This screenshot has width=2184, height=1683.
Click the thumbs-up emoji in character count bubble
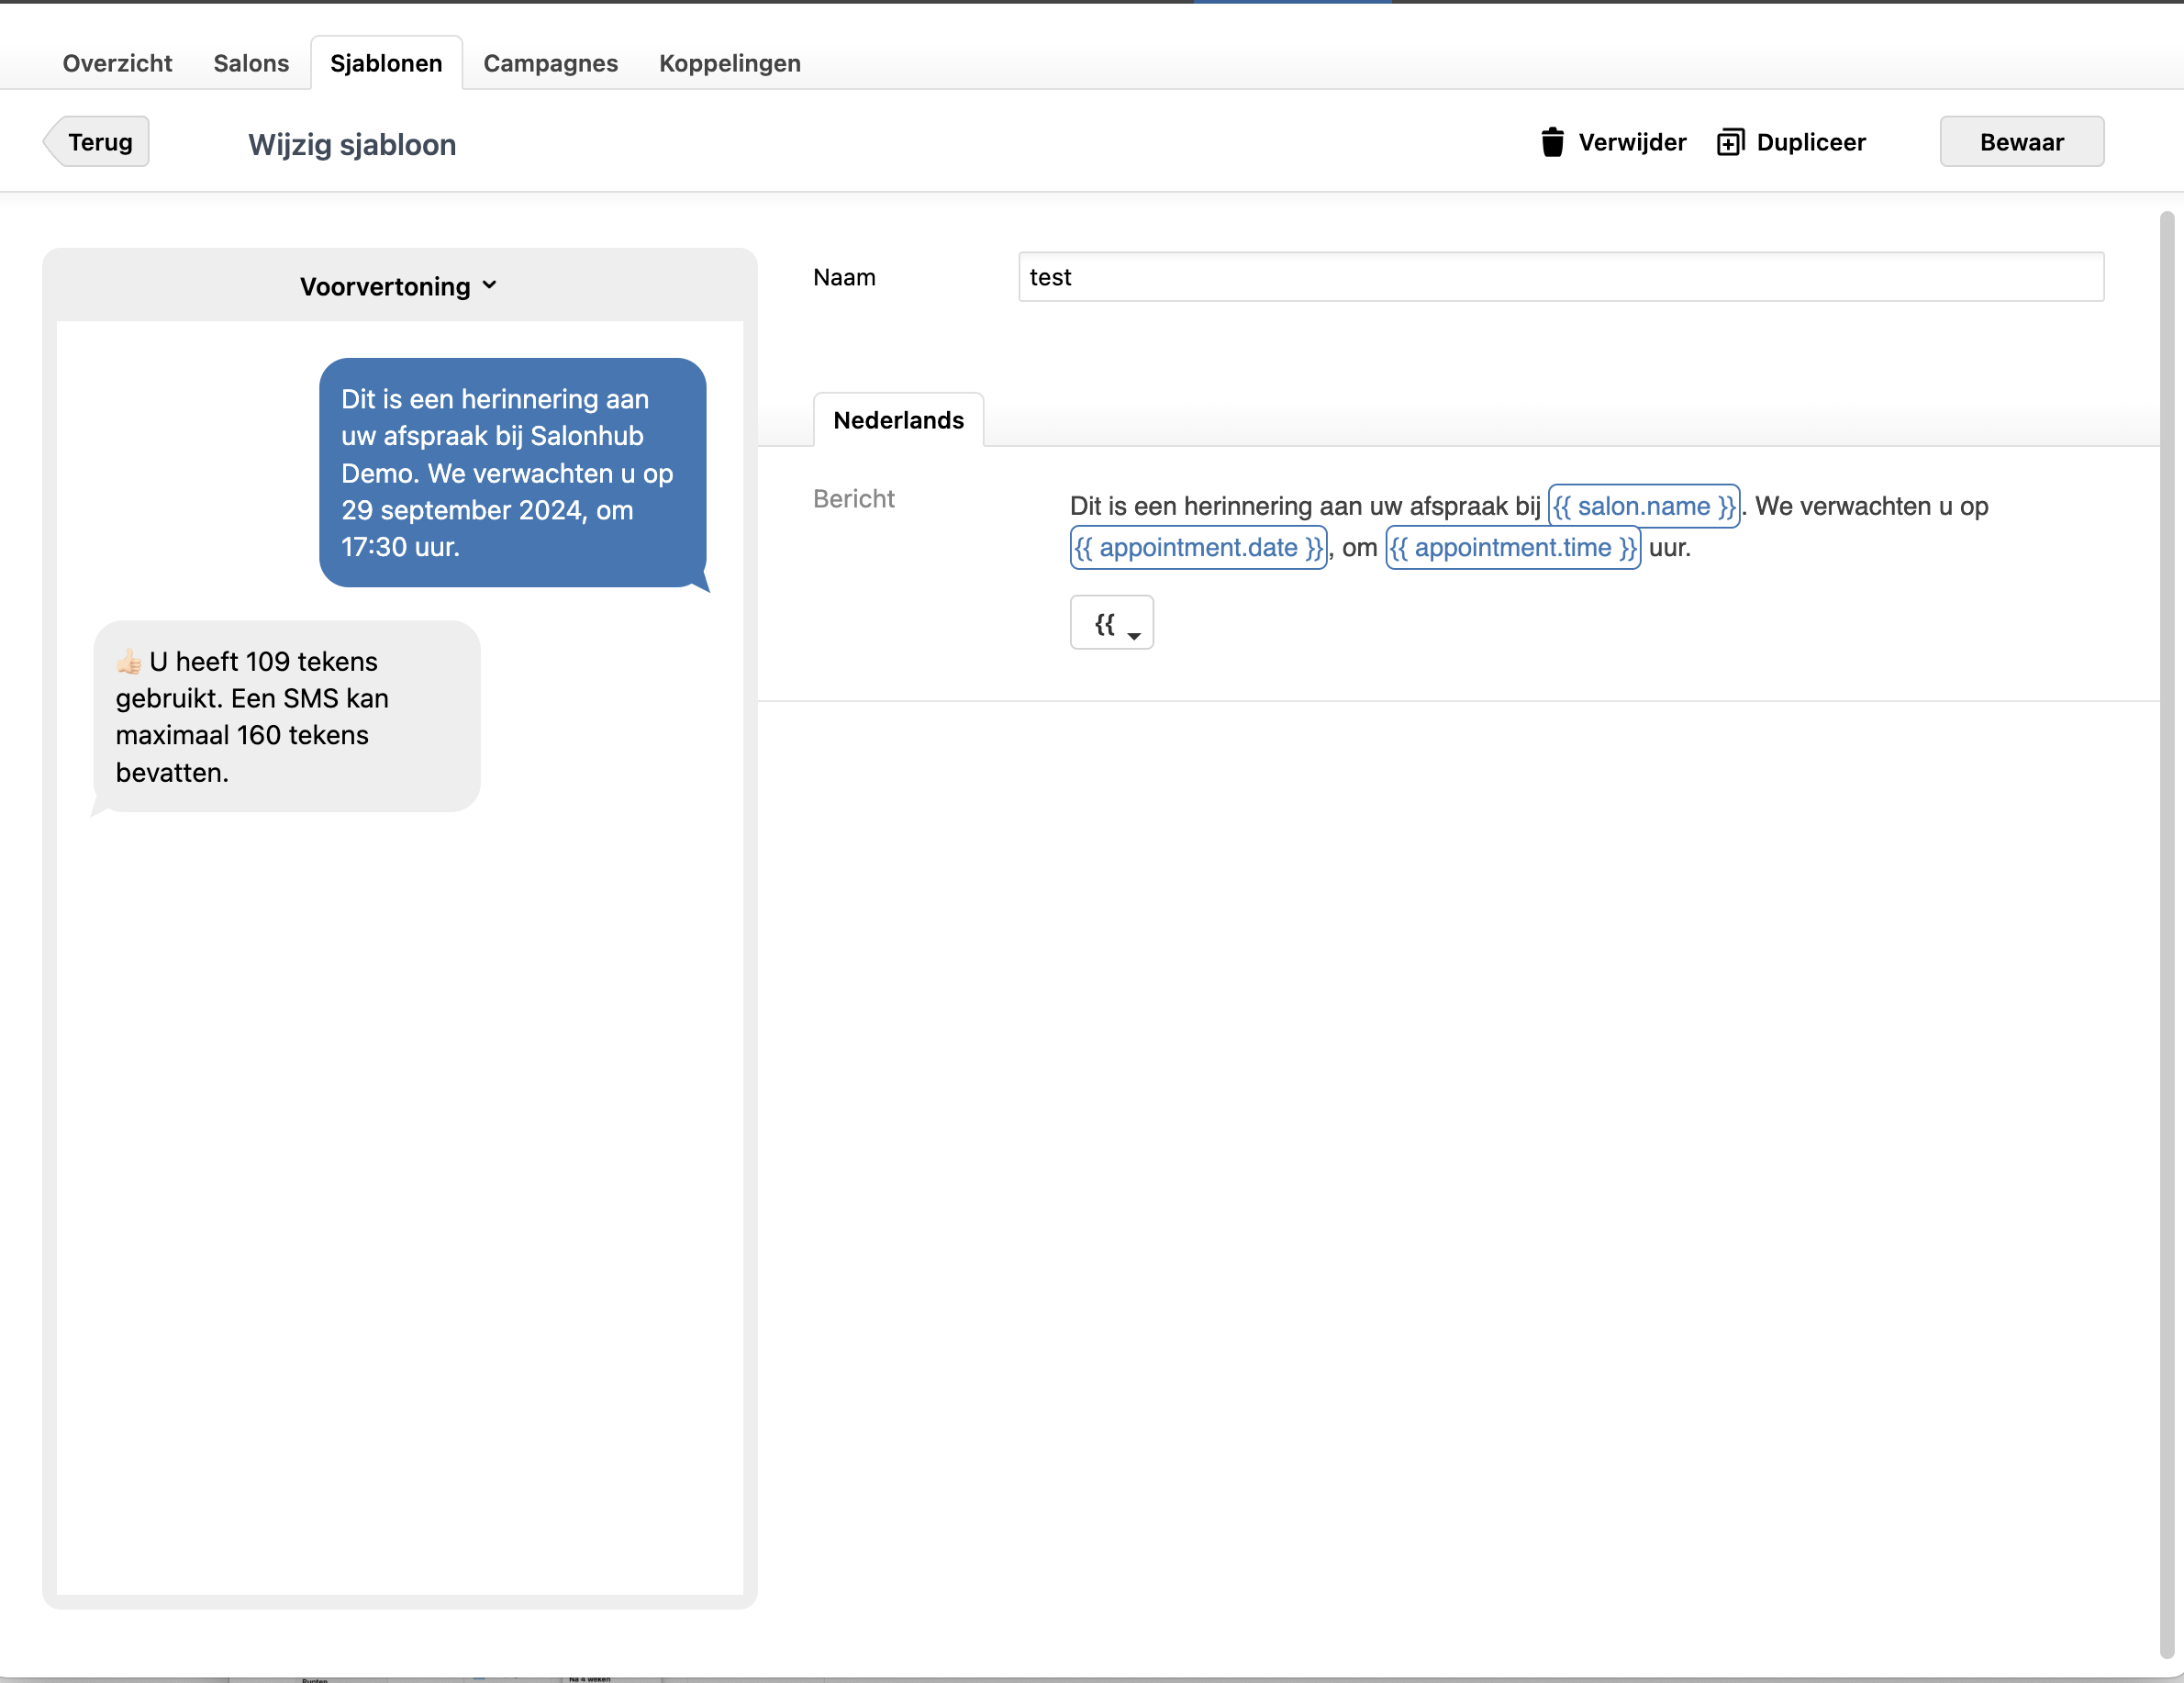tap(129, 661)
